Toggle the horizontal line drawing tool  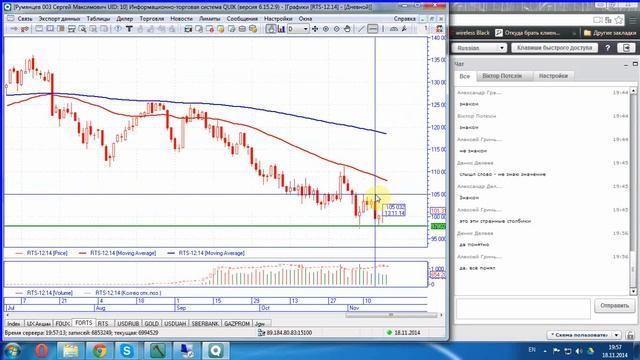click(x=372, y=29)
